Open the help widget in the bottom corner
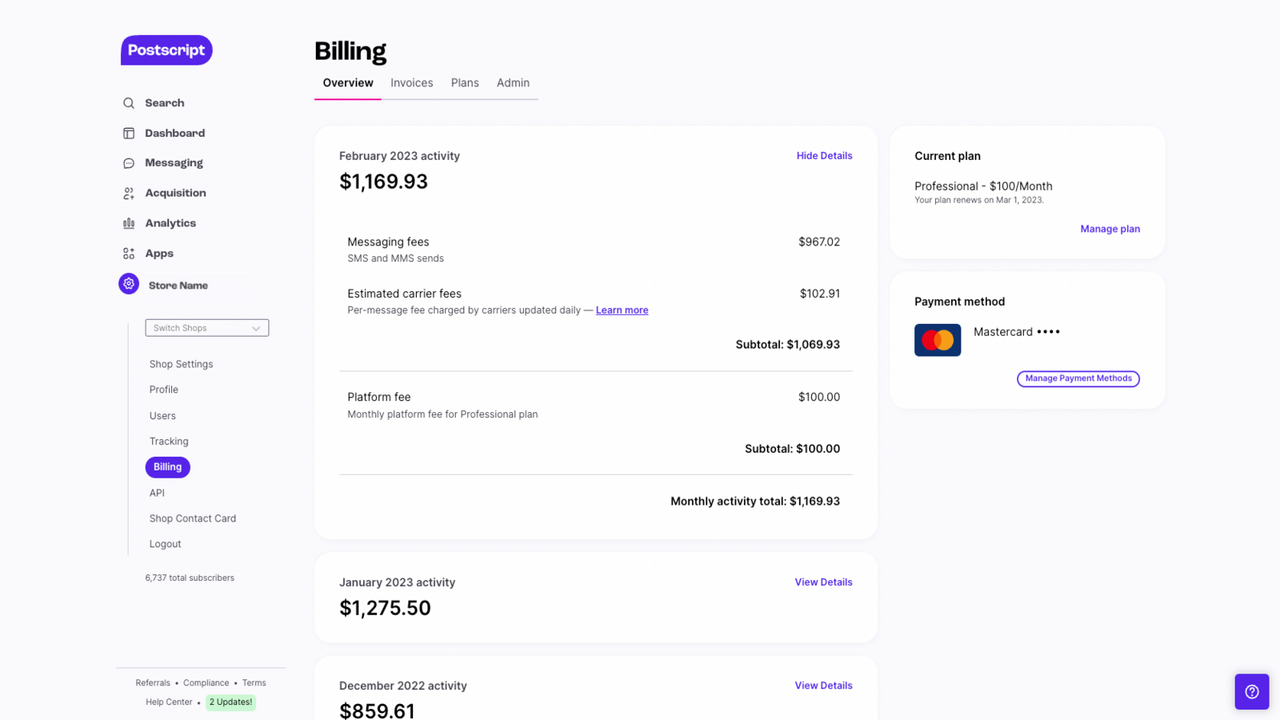 click(x=1251, y=691)
